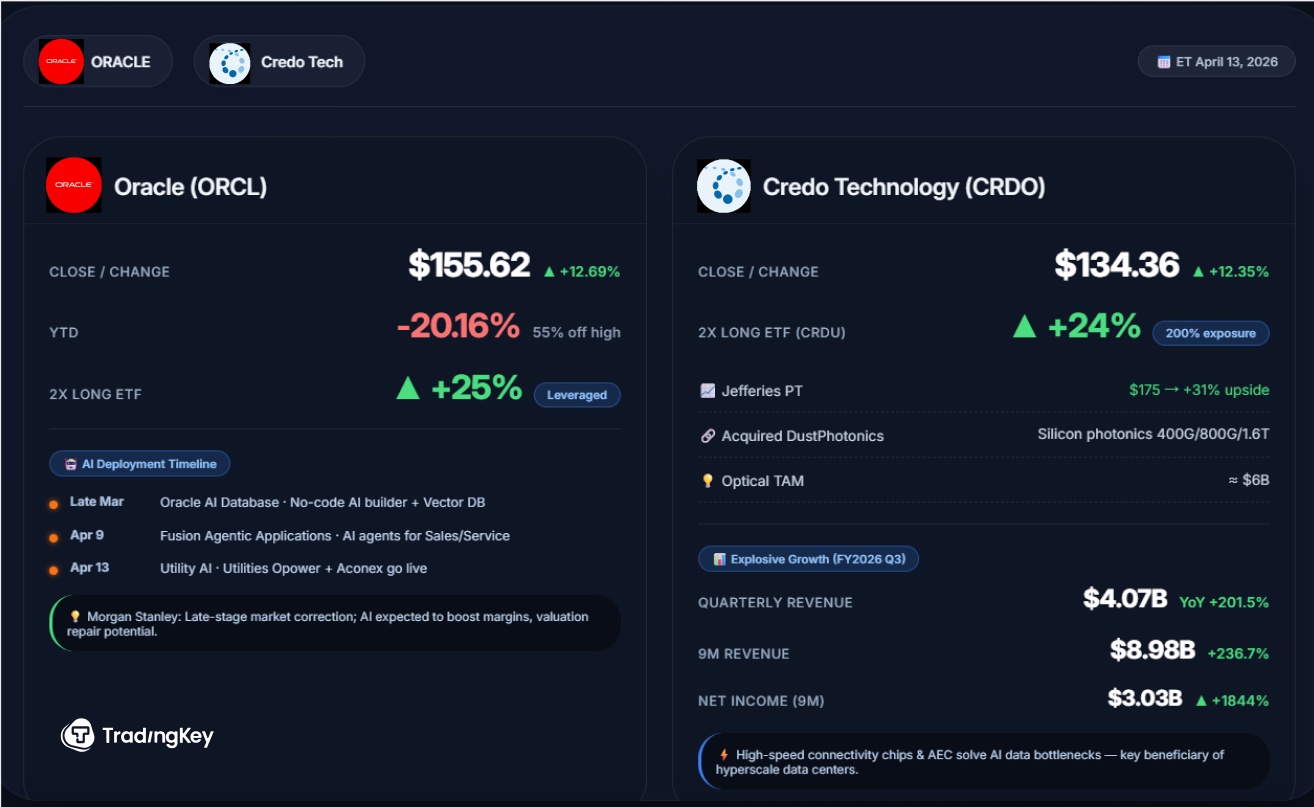Click the Credo logo beside Credo Technology (CRDO)

(724, 186)
